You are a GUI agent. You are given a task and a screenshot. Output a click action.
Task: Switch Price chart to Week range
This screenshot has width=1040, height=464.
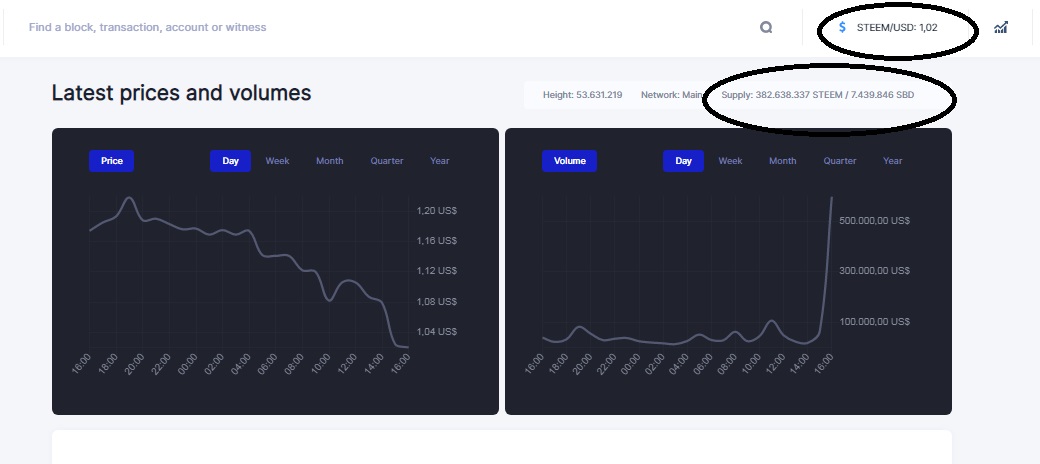(x=277, y=161)
